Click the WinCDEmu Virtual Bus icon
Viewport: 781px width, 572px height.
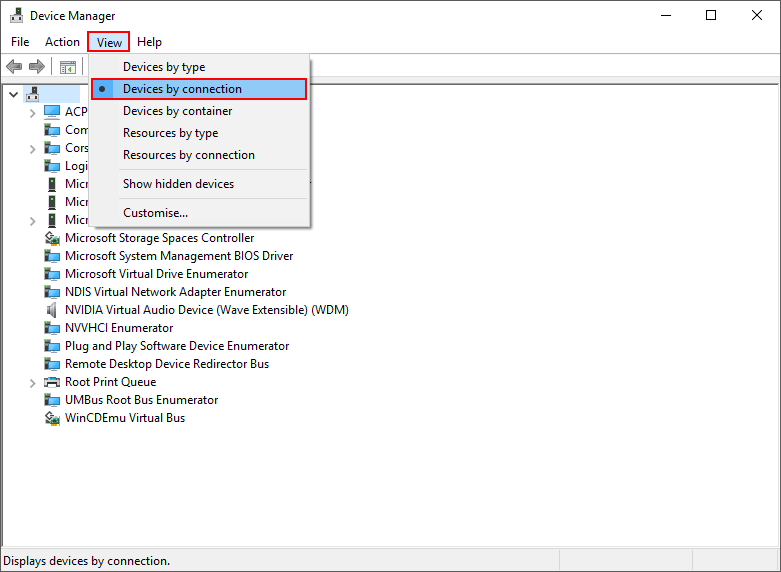click(x=52, y=418)
